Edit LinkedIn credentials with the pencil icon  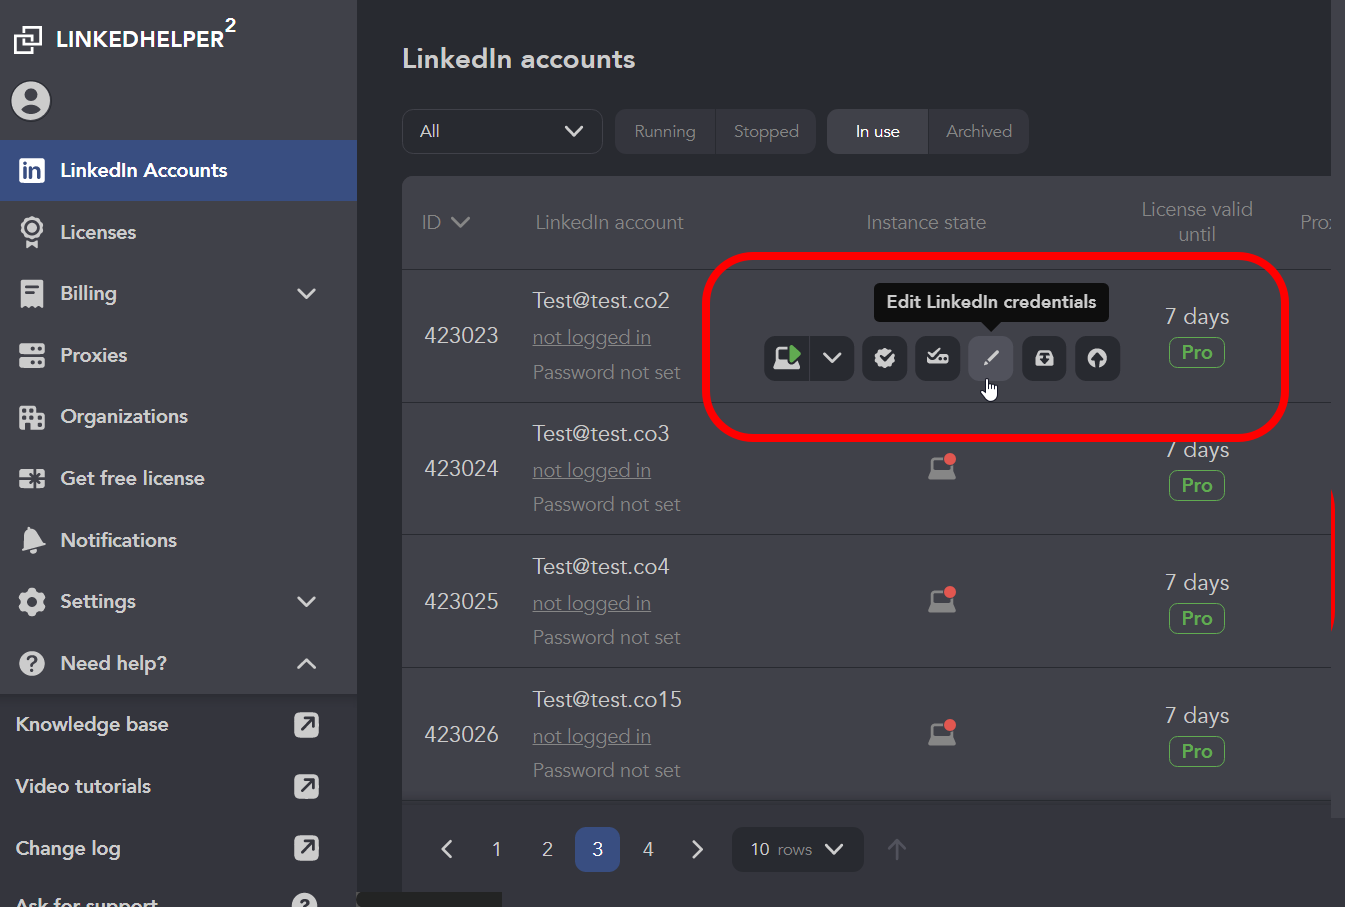pos(991,358)
